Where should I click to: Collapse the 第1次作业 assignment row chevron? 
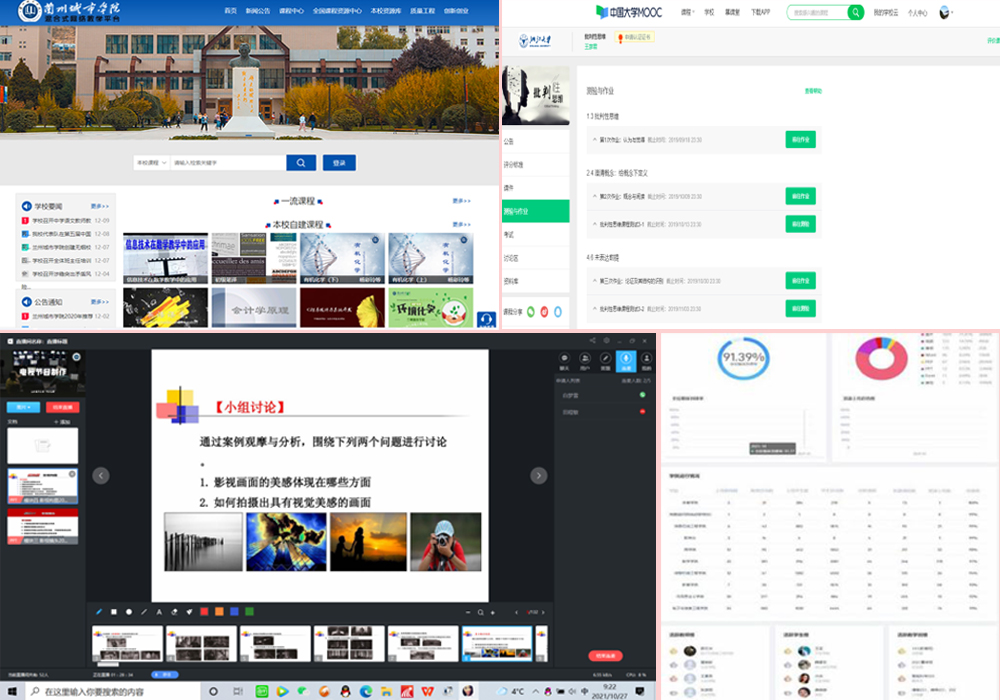pyautogui.click(x=594, y=139)
